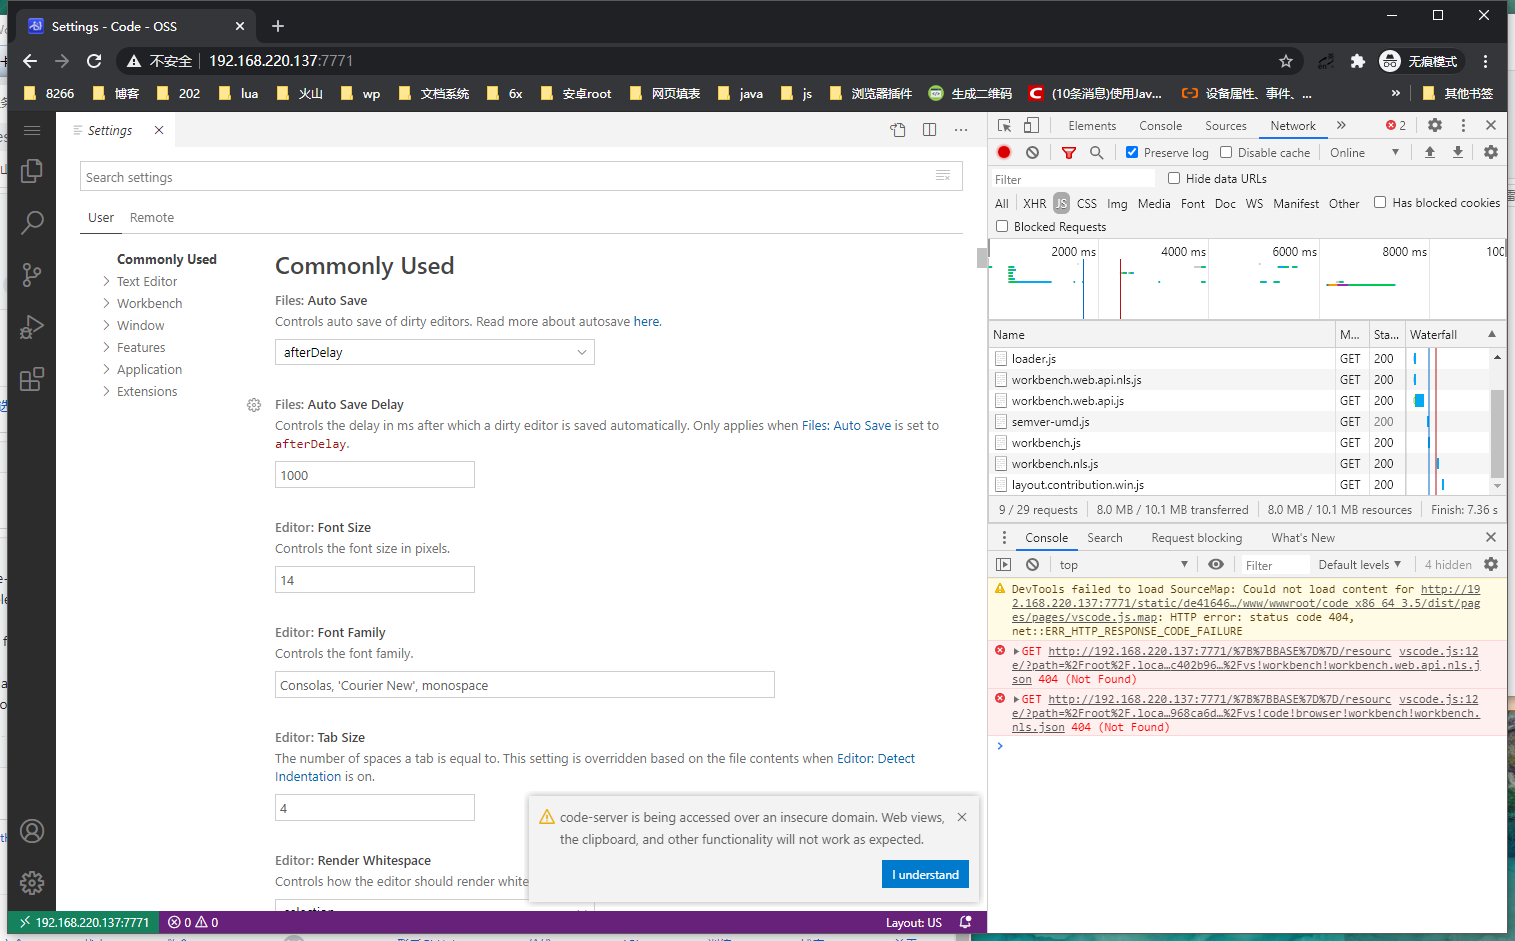
Task: Focus the Search settings field
Action: click(521, 177)
